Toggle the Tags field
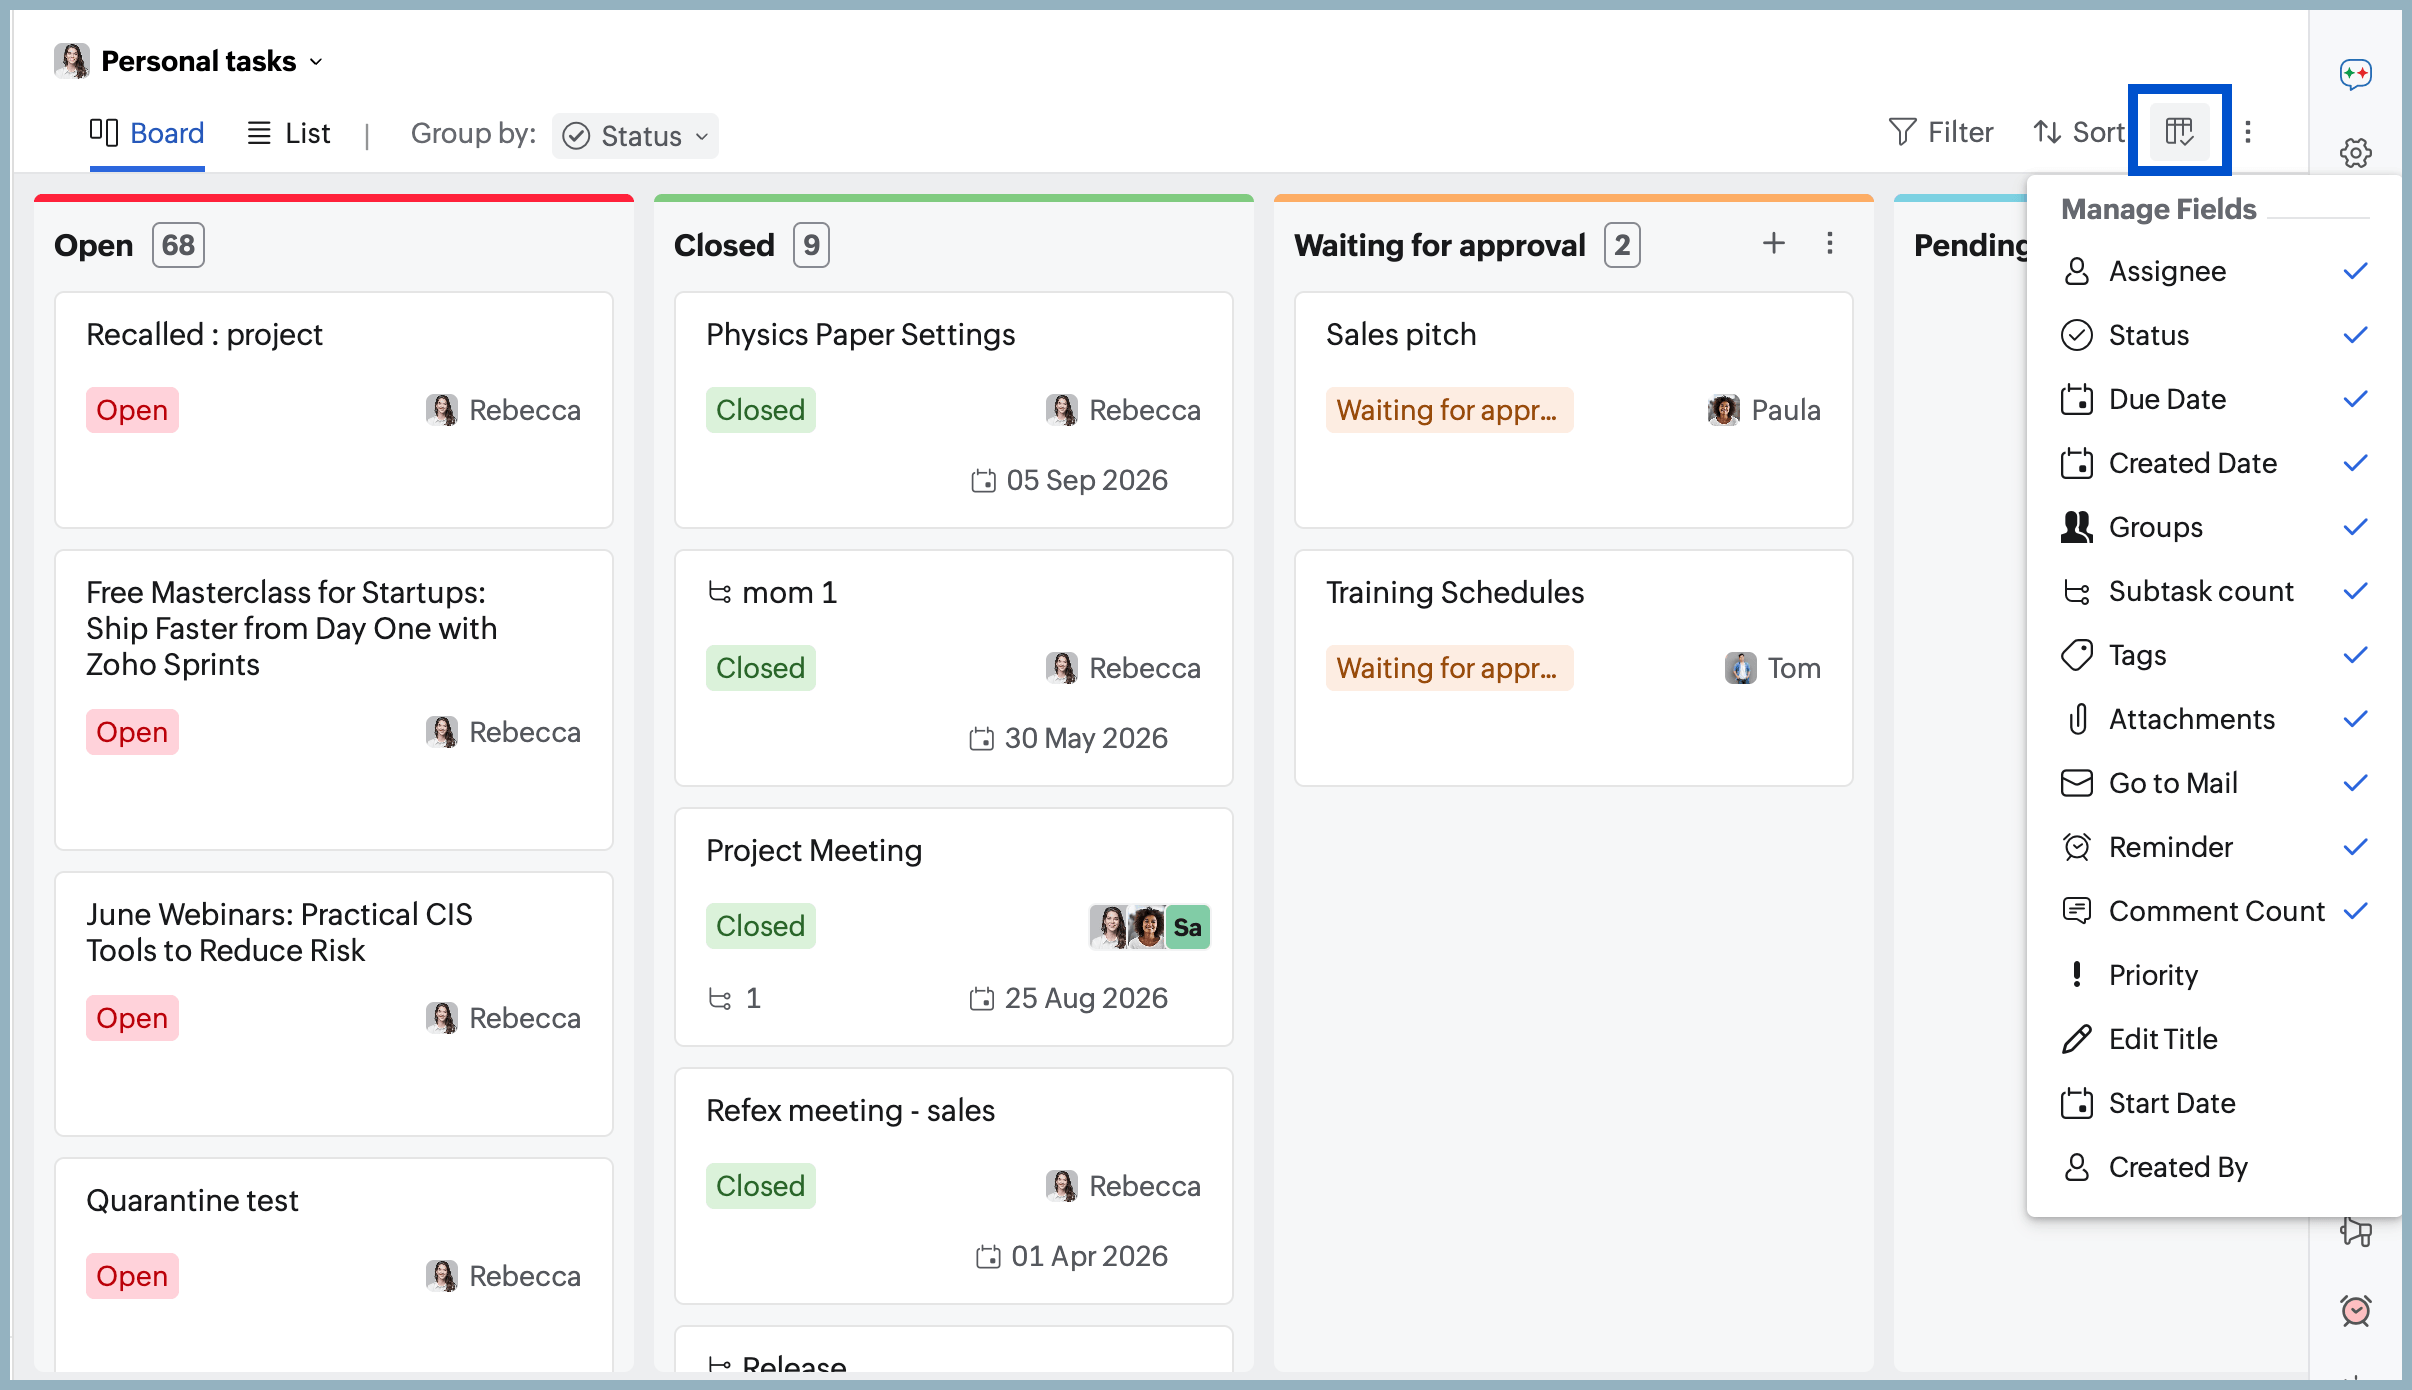Viewport: 2412px width, 1390px height. (x=2214, y=655)
